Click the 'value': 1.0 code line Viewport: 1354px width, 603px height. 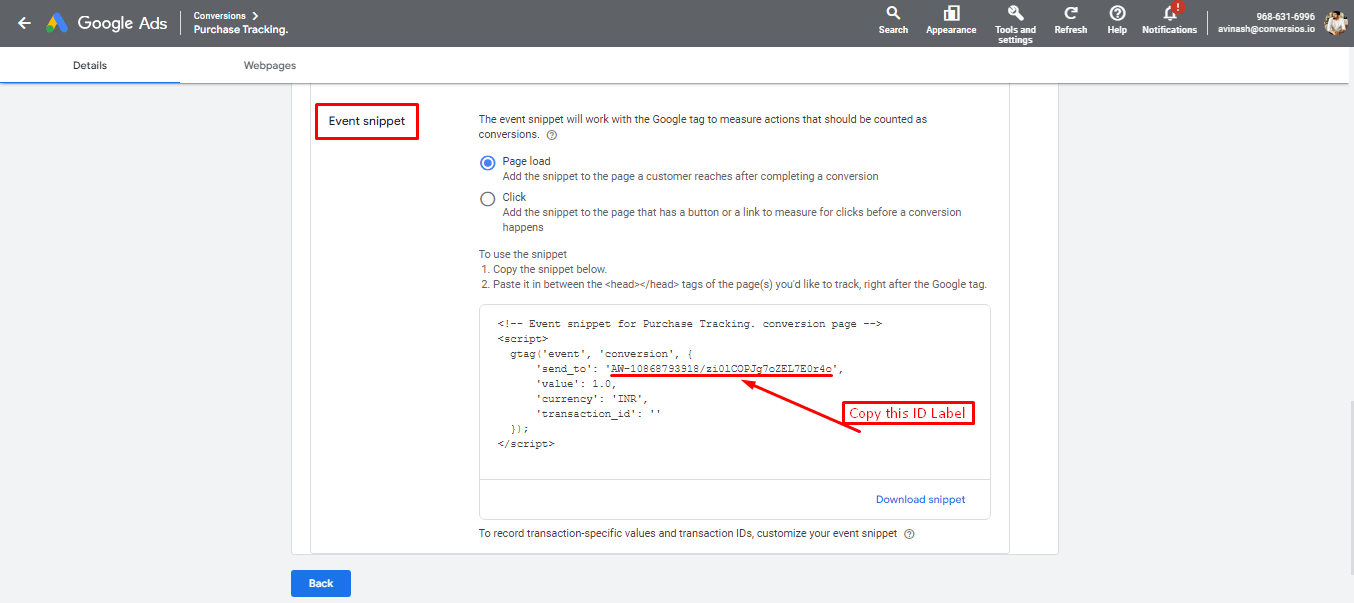click(577, 383)
